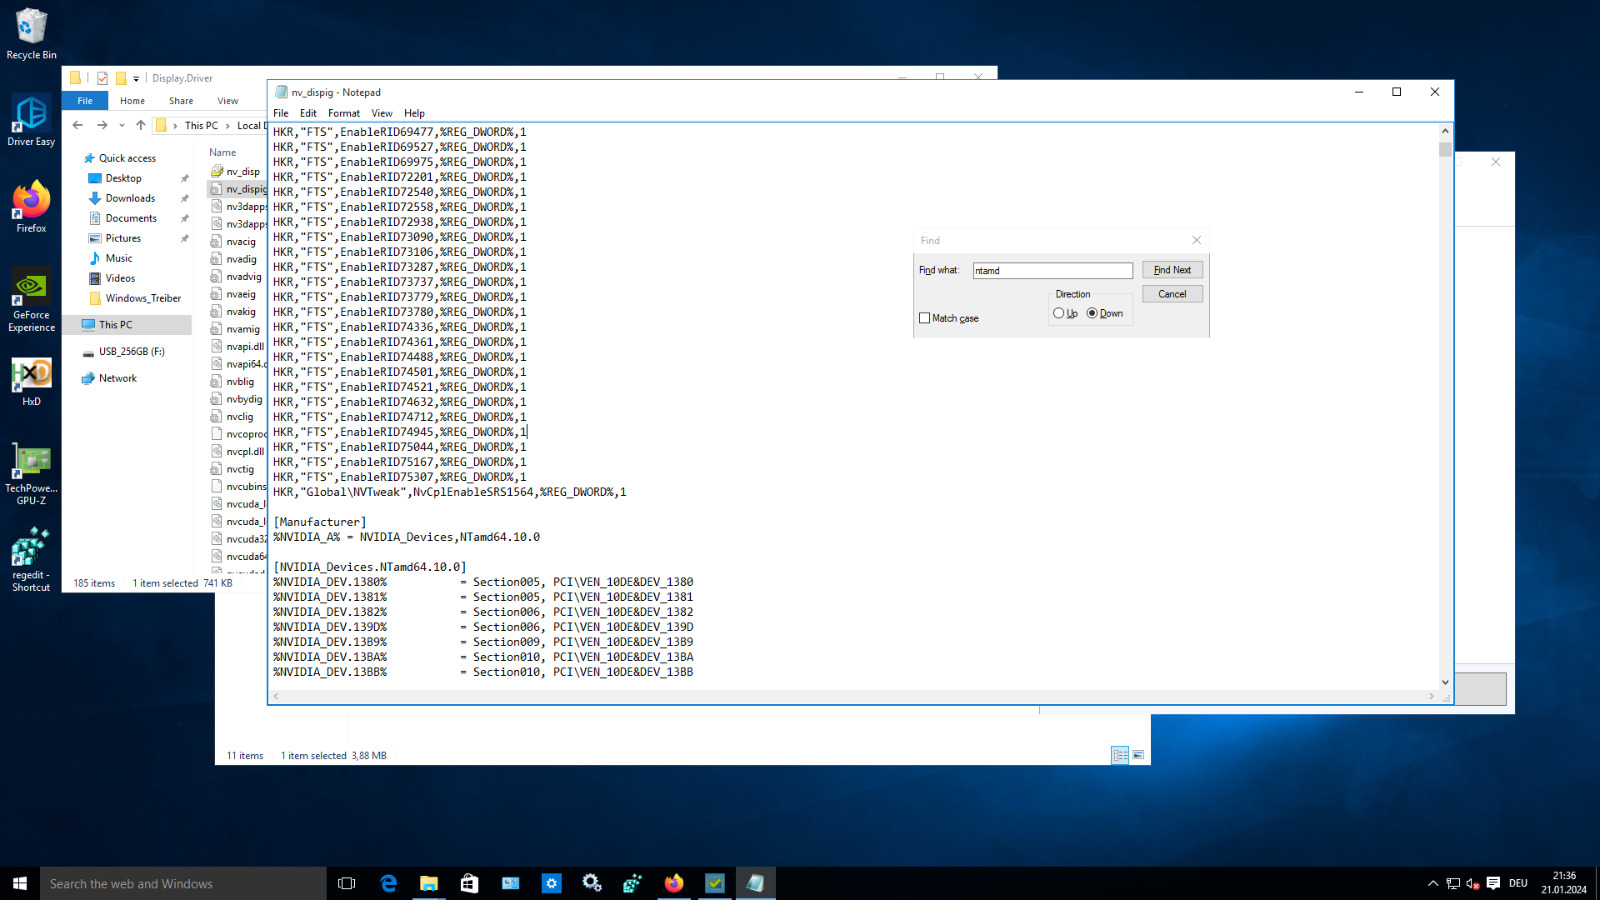This screenshot has width=1600, height=900.
Task: Open HxD hex editor shortcut
Action: 31,382
